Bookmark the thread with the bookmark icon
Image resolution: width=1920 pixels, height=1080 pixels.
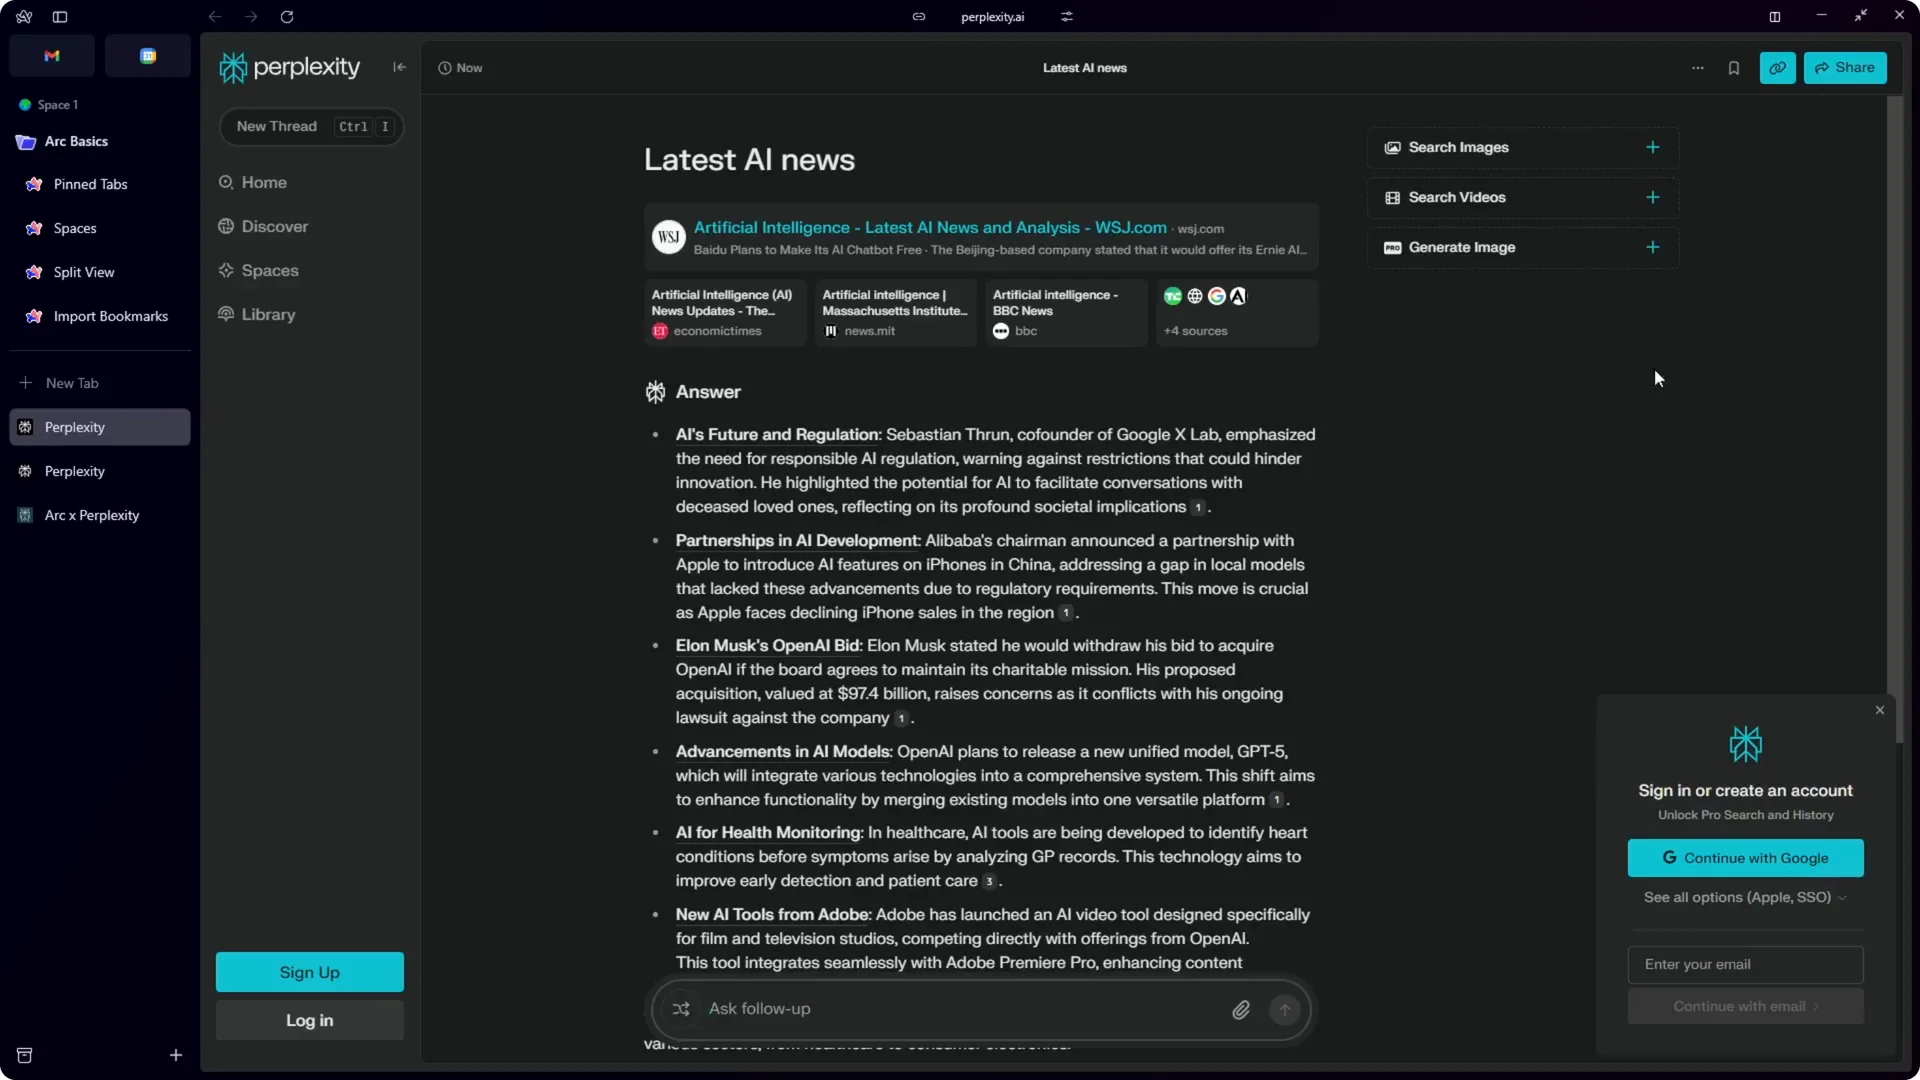1735,67
